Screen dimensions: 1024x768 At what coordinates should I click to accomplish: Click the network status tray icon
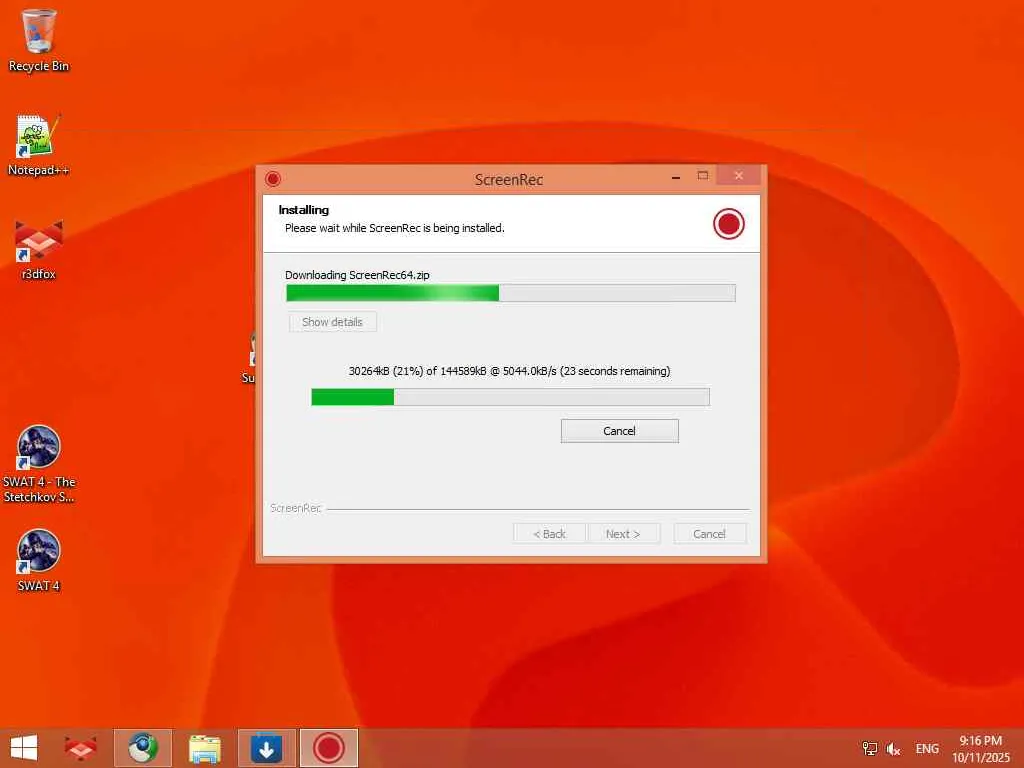click(x=870, y=748)
